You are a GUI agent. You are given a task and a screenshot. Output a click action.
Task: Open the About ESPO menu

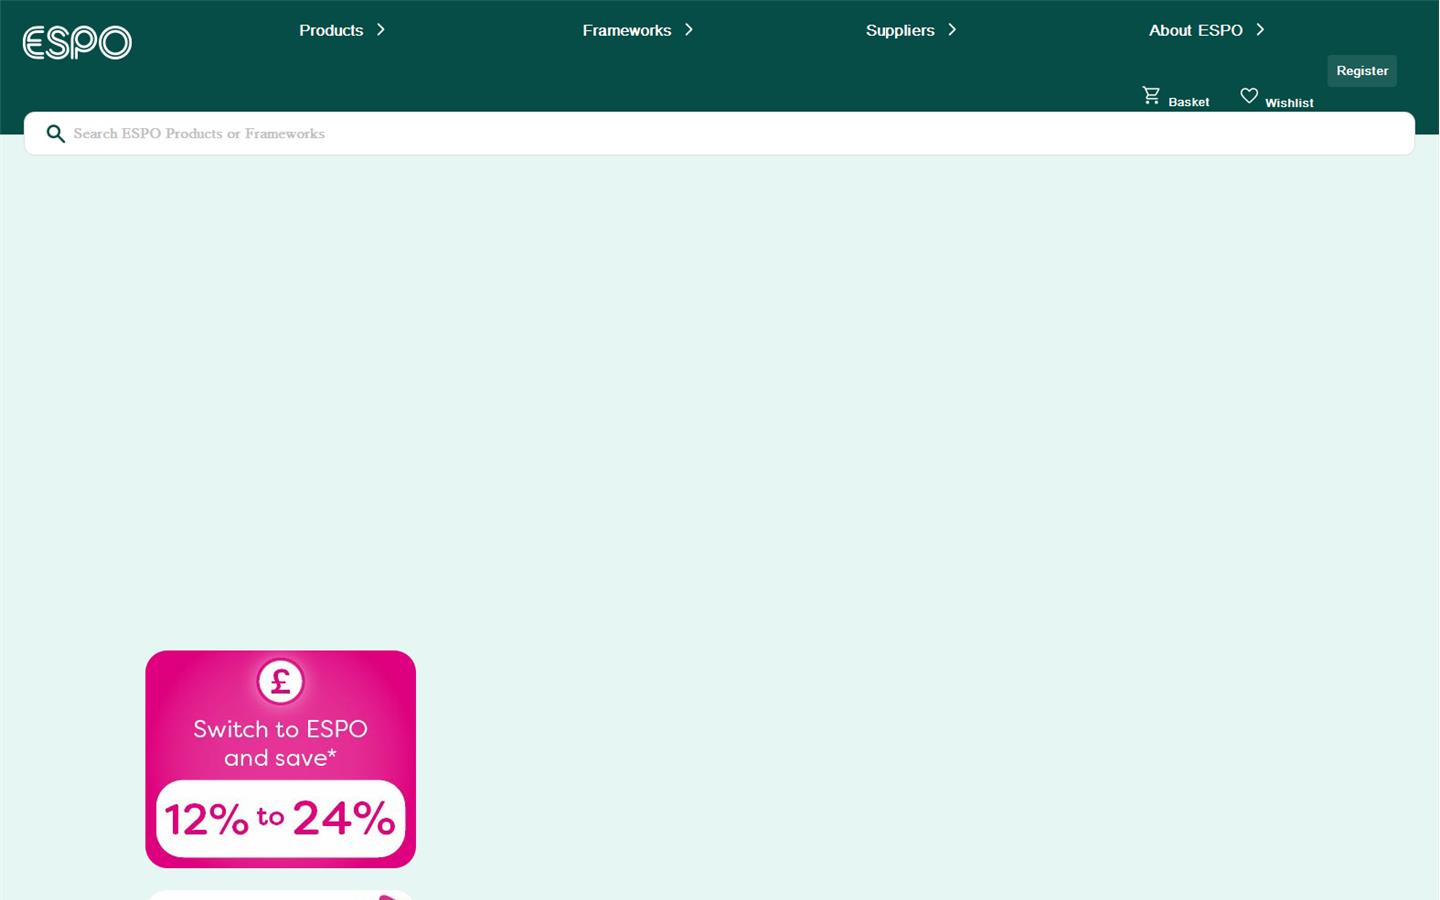pos(1195,30)
